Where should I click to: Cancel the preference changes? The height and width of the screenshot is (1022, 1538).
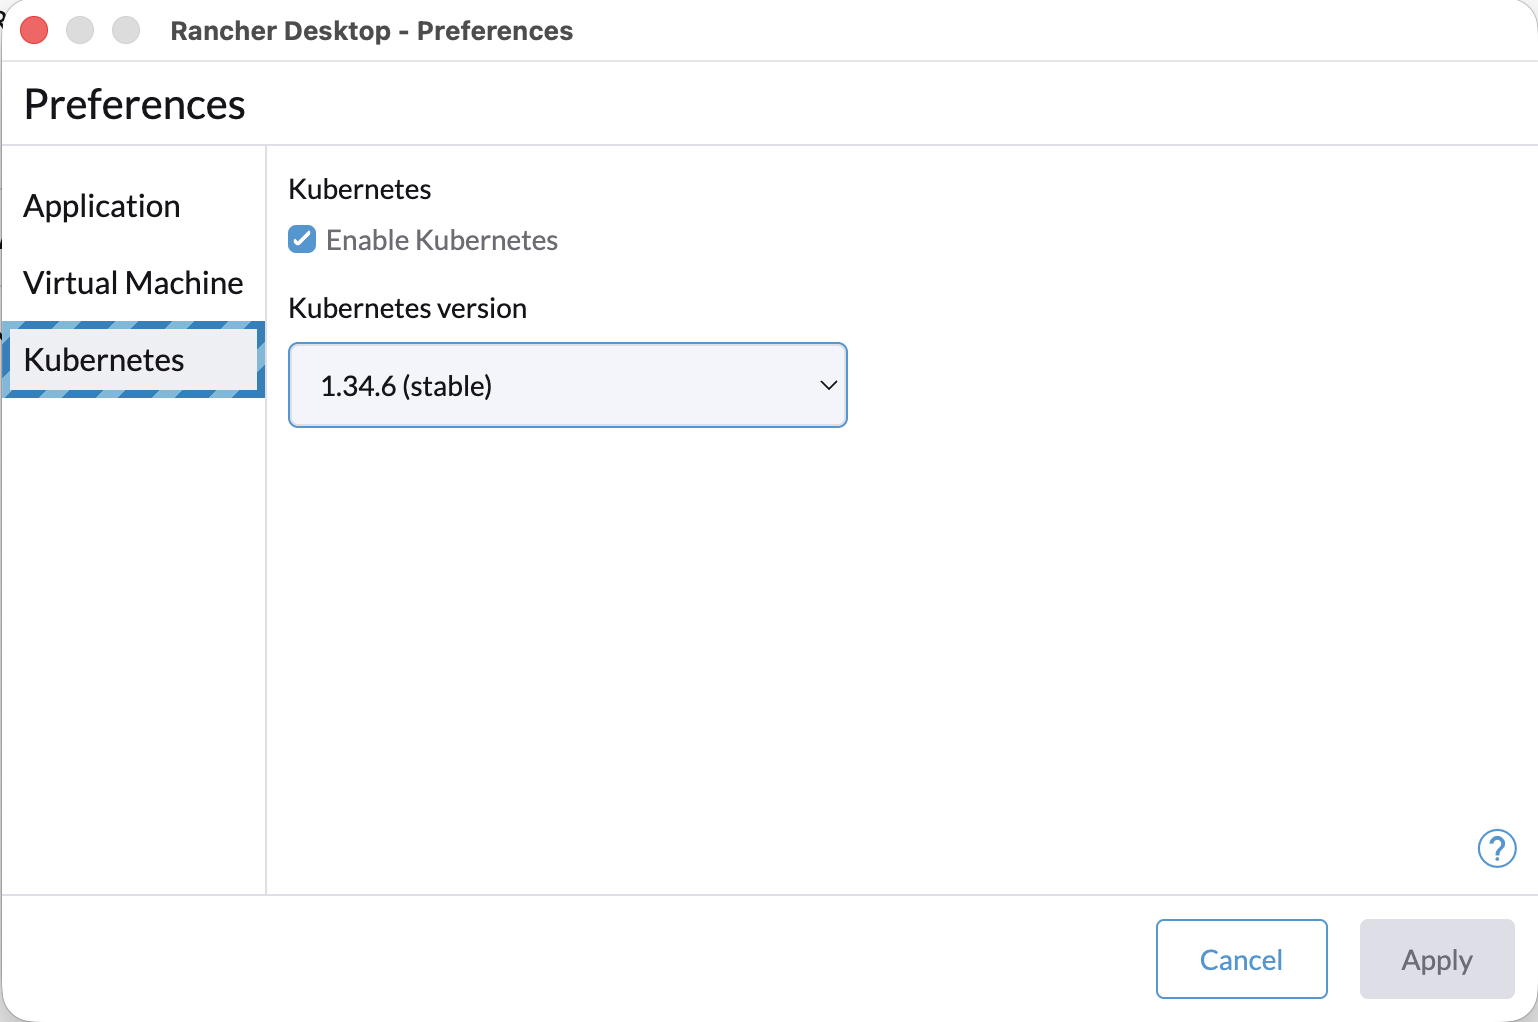click(1241, 959)
